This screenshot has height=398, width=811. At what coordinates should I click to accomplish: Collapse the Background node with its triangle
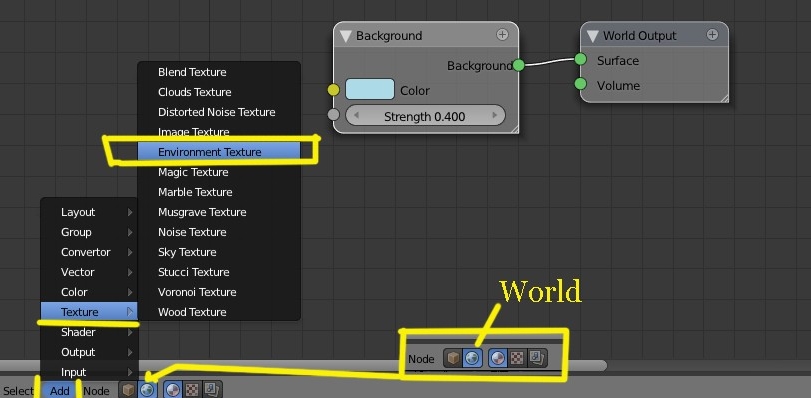pos(346,36)
